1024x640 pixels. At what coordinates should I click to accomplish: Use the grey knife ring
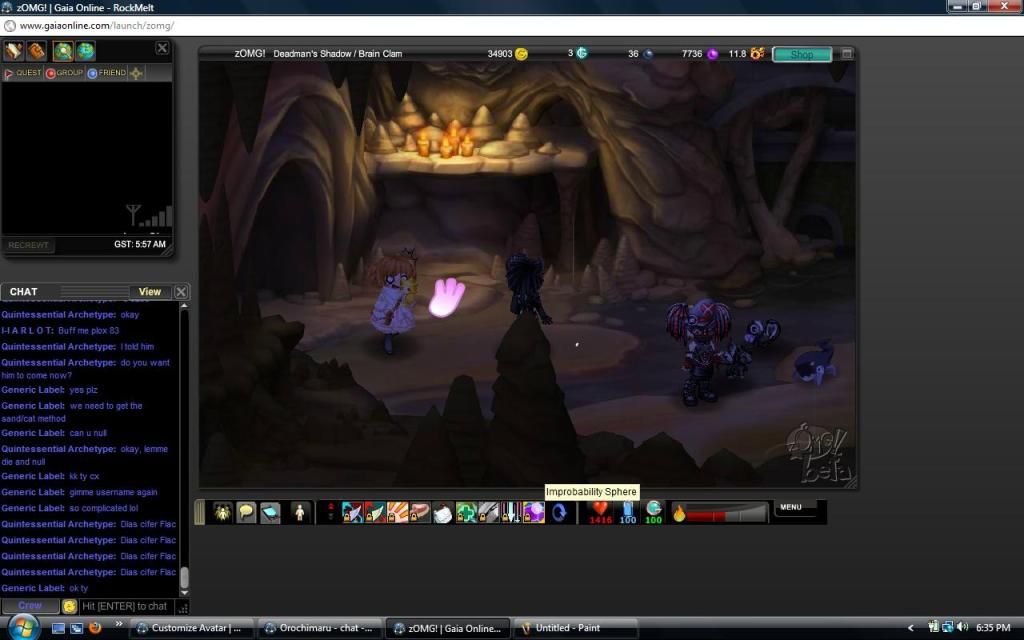click(x=488, y=513)
